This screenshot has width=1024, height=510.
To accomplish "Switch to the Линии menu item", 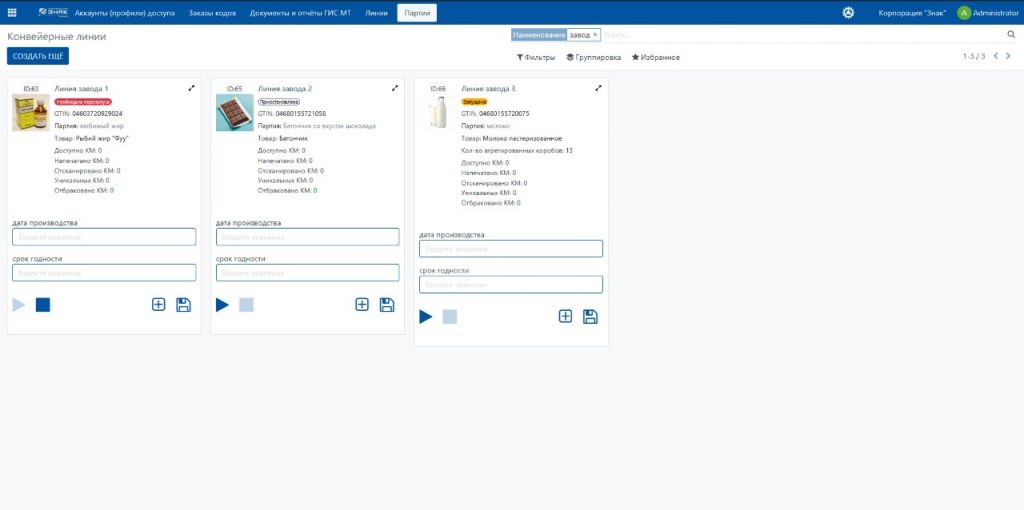I will 377,13.
